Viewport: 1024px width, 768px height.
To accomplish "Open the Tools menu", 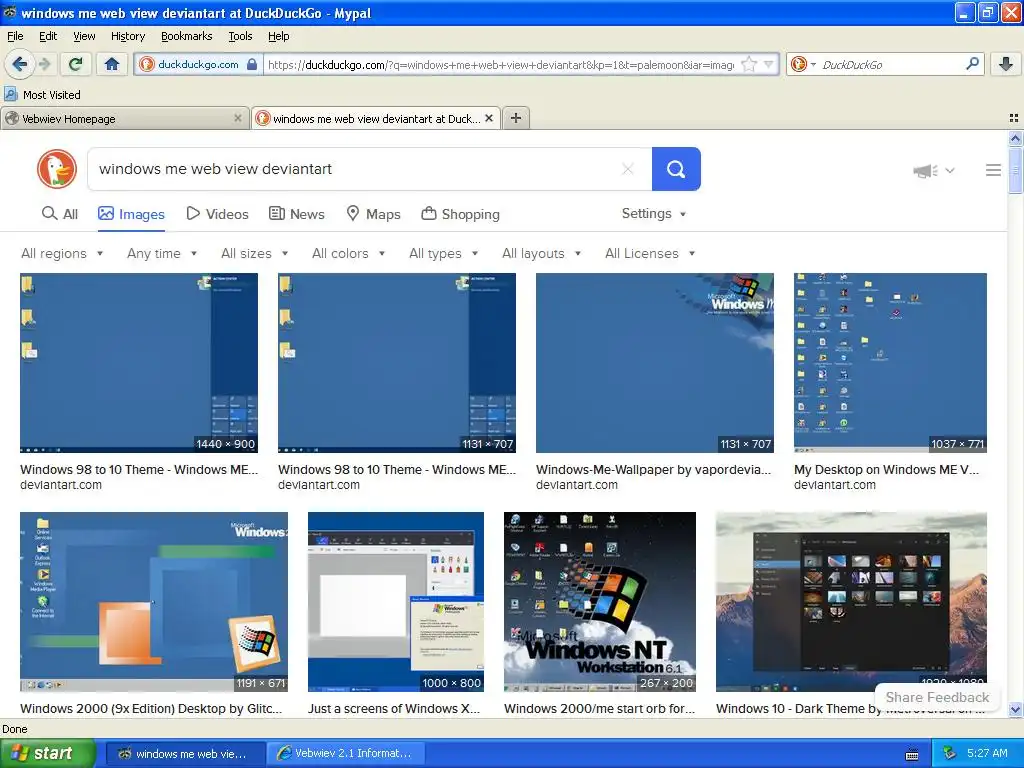I will coord(240,36).
